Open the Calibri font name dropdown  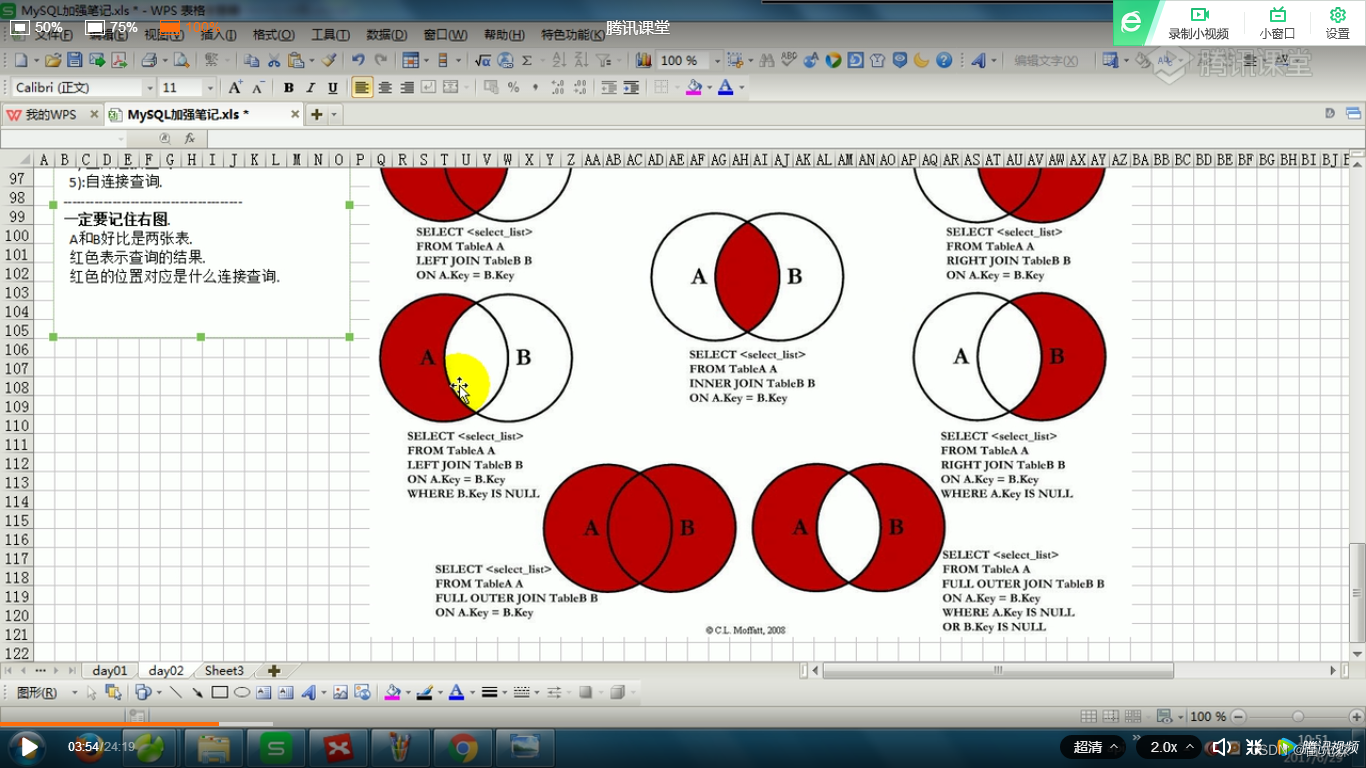(x=150, y=88)
